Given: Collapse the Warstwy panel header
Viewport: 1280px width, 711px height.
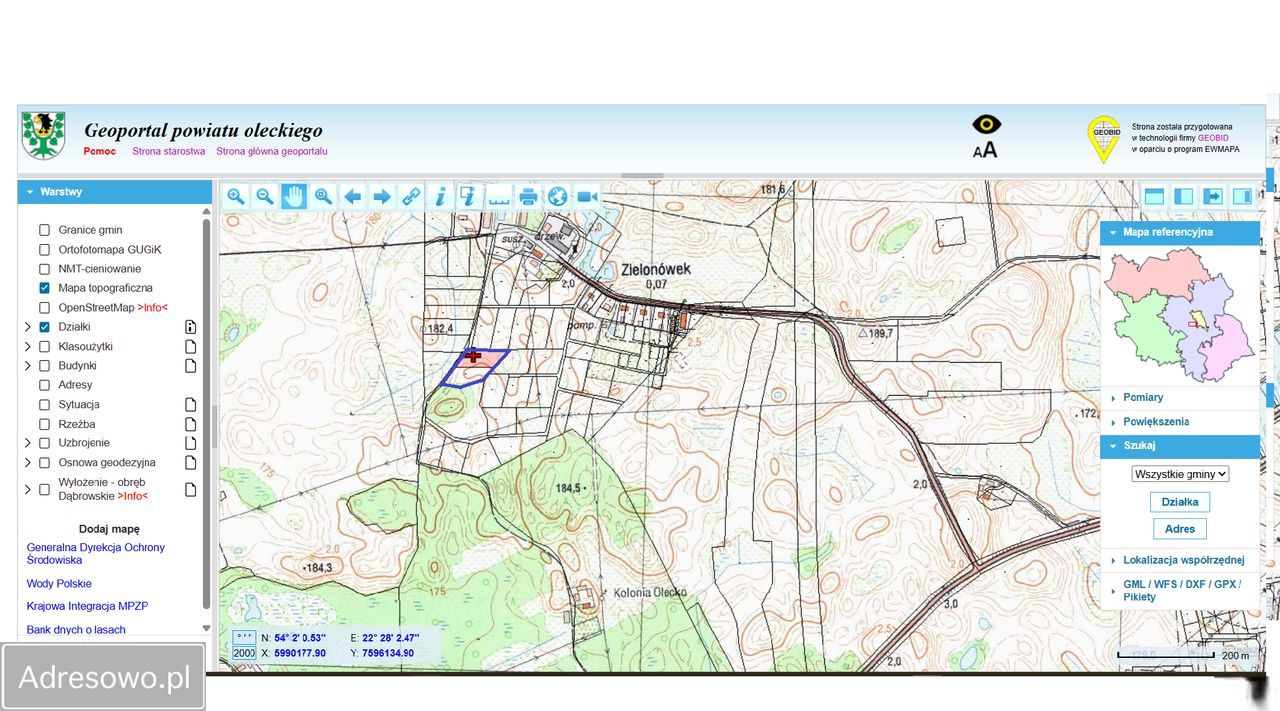Looking at the screenshot, I should pos(115,192).
